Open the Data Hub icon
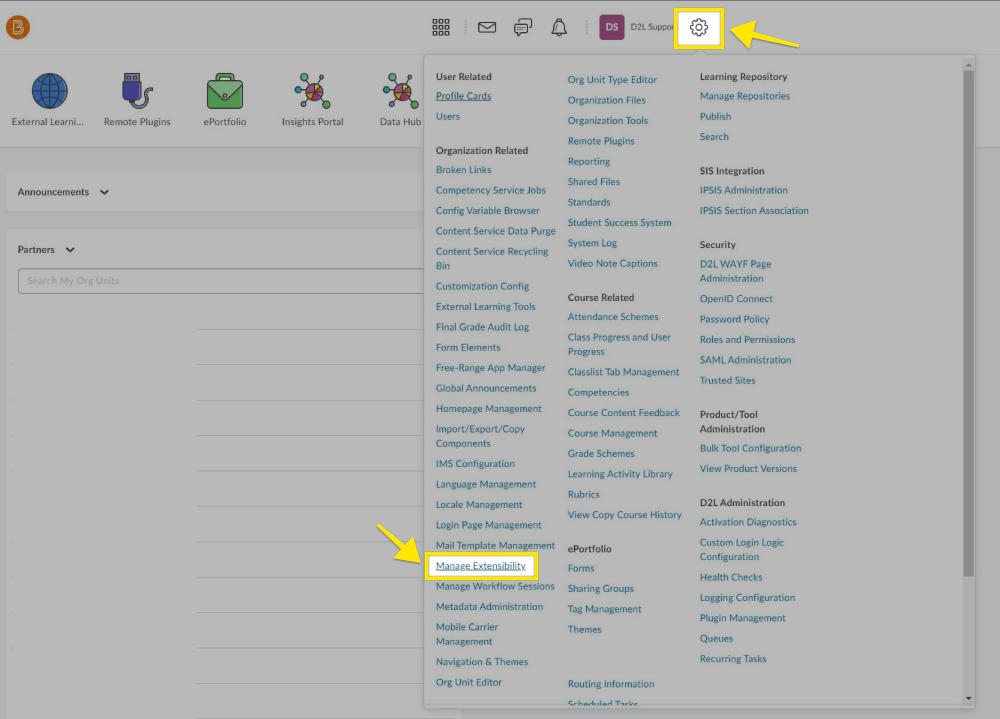The image size is (1000, 719). [x=398, y=91]
